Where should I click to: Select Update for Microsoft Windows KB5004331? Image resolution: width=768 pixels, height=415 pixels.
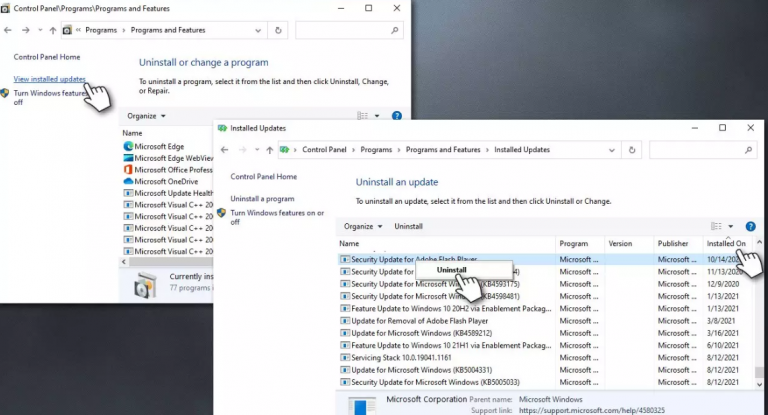pyautogui.click(x=545, y=370)
